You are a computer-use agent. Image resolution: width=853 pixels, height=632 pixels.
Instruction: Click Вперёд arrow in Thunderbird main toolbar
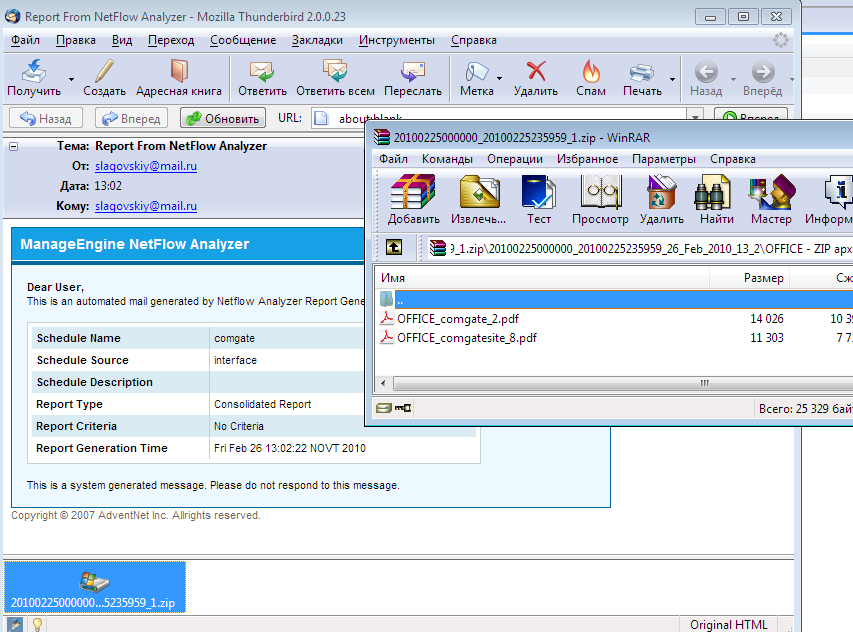coord(762,78)
